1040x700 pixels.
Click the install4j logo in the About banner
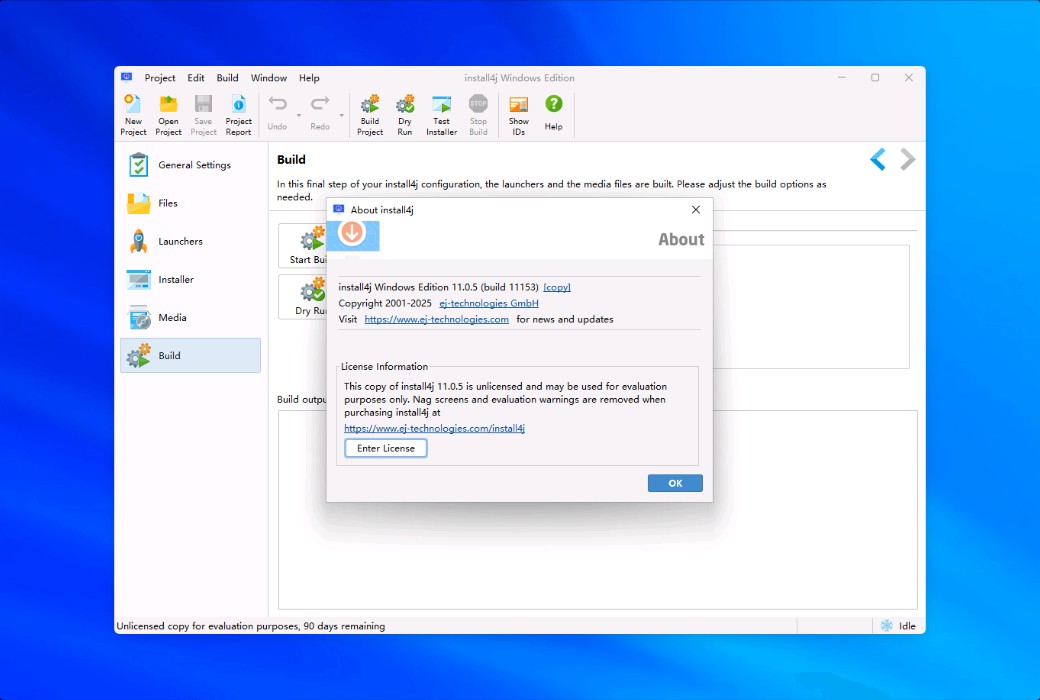coord(352,234)
